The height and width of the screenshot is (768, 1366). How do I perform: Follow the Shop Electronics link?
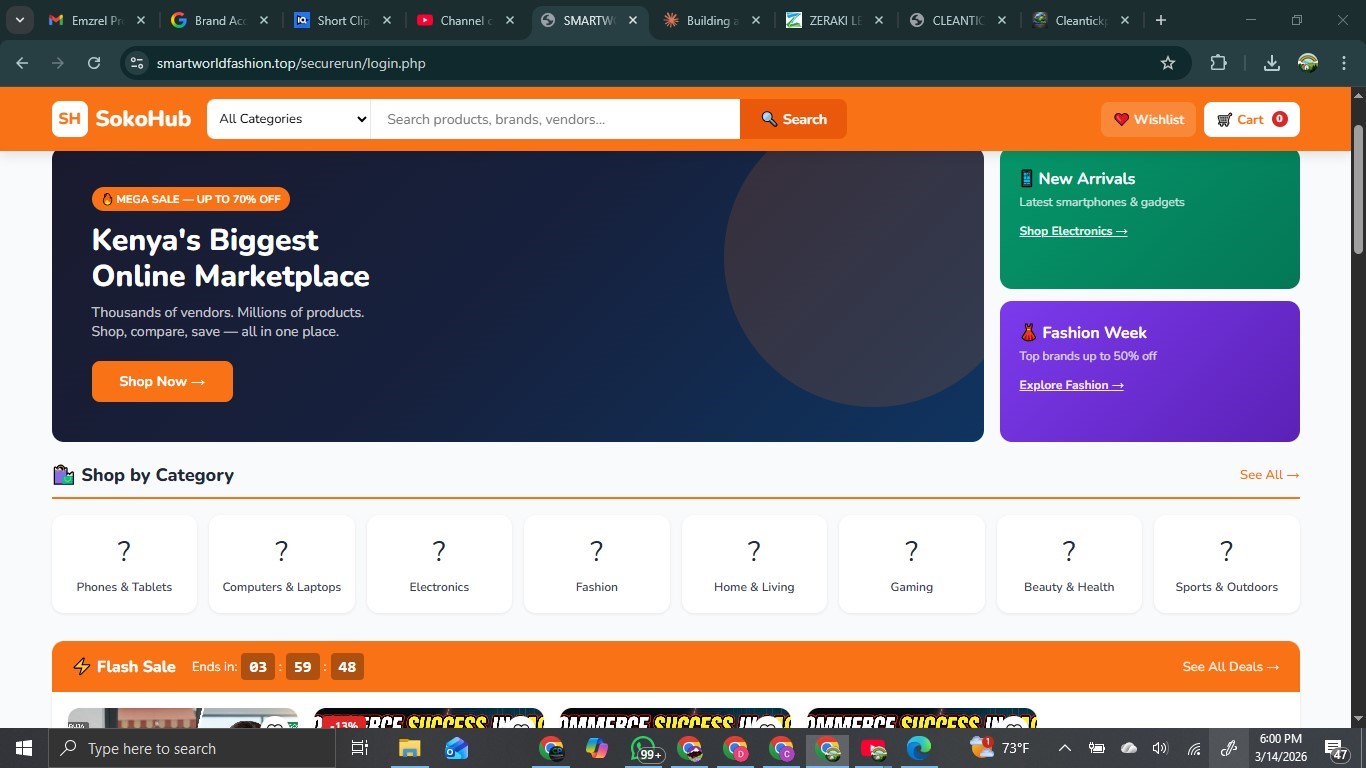coord(1073,231)
